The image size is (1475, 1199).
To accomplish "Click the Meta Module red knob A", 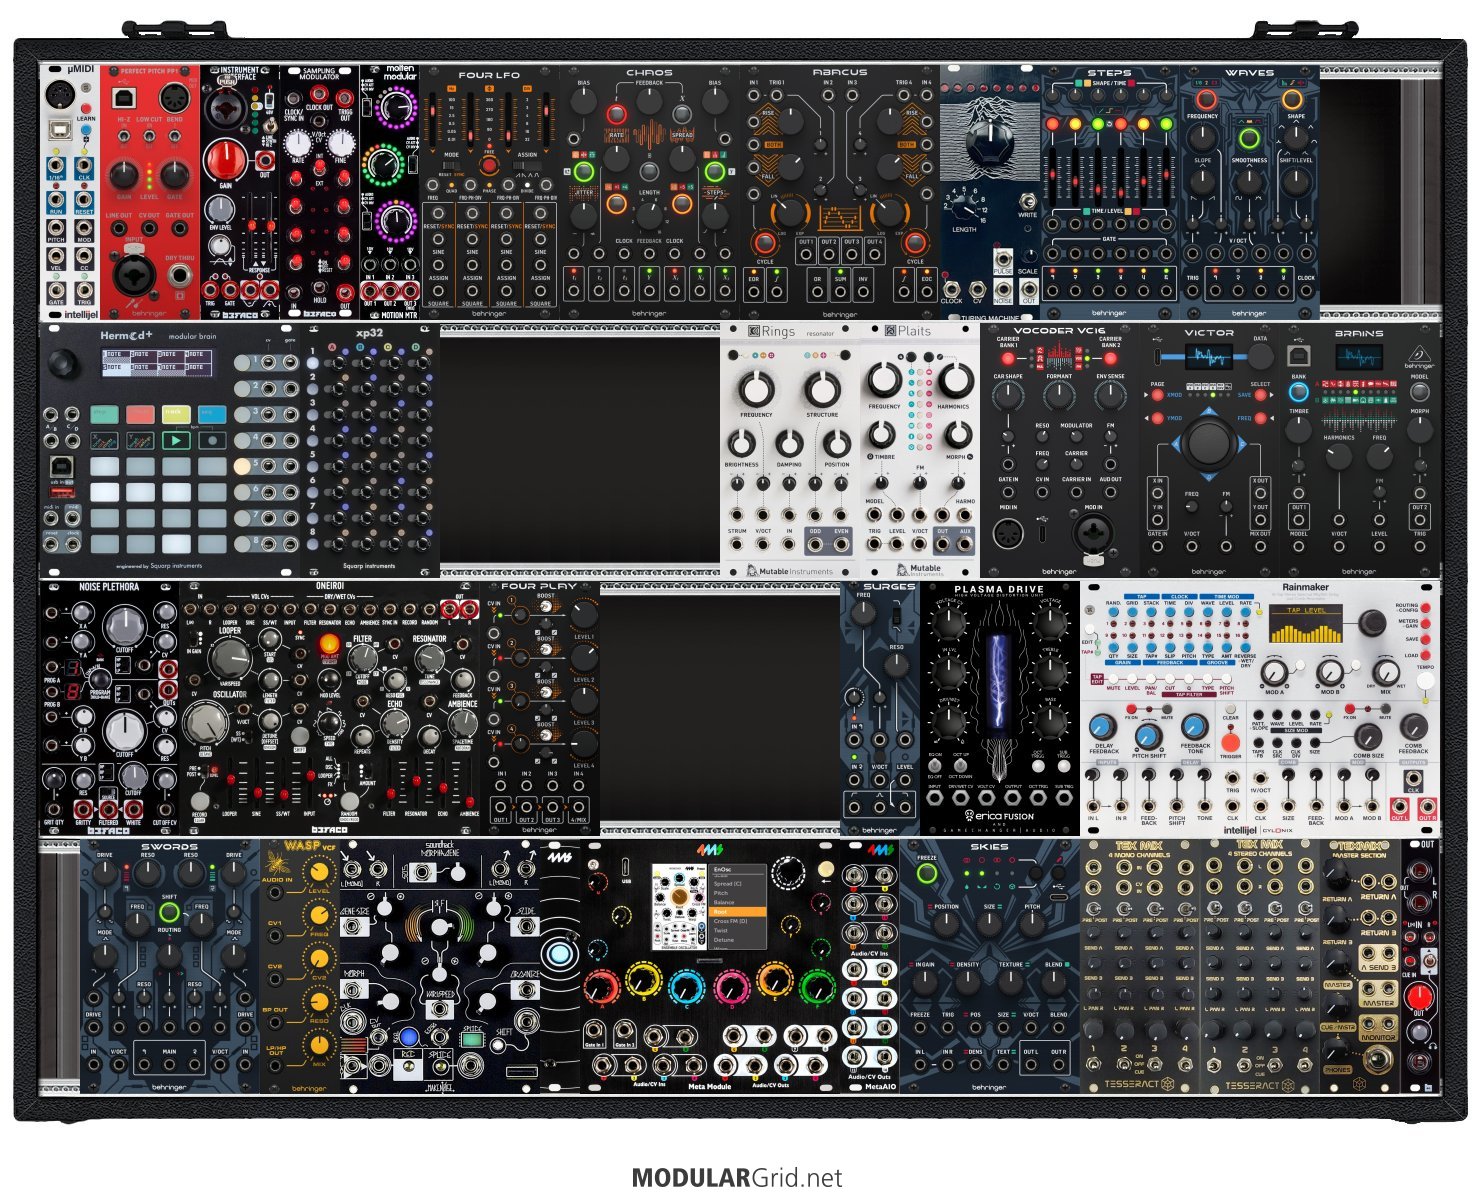I will [x=601, y=988].
